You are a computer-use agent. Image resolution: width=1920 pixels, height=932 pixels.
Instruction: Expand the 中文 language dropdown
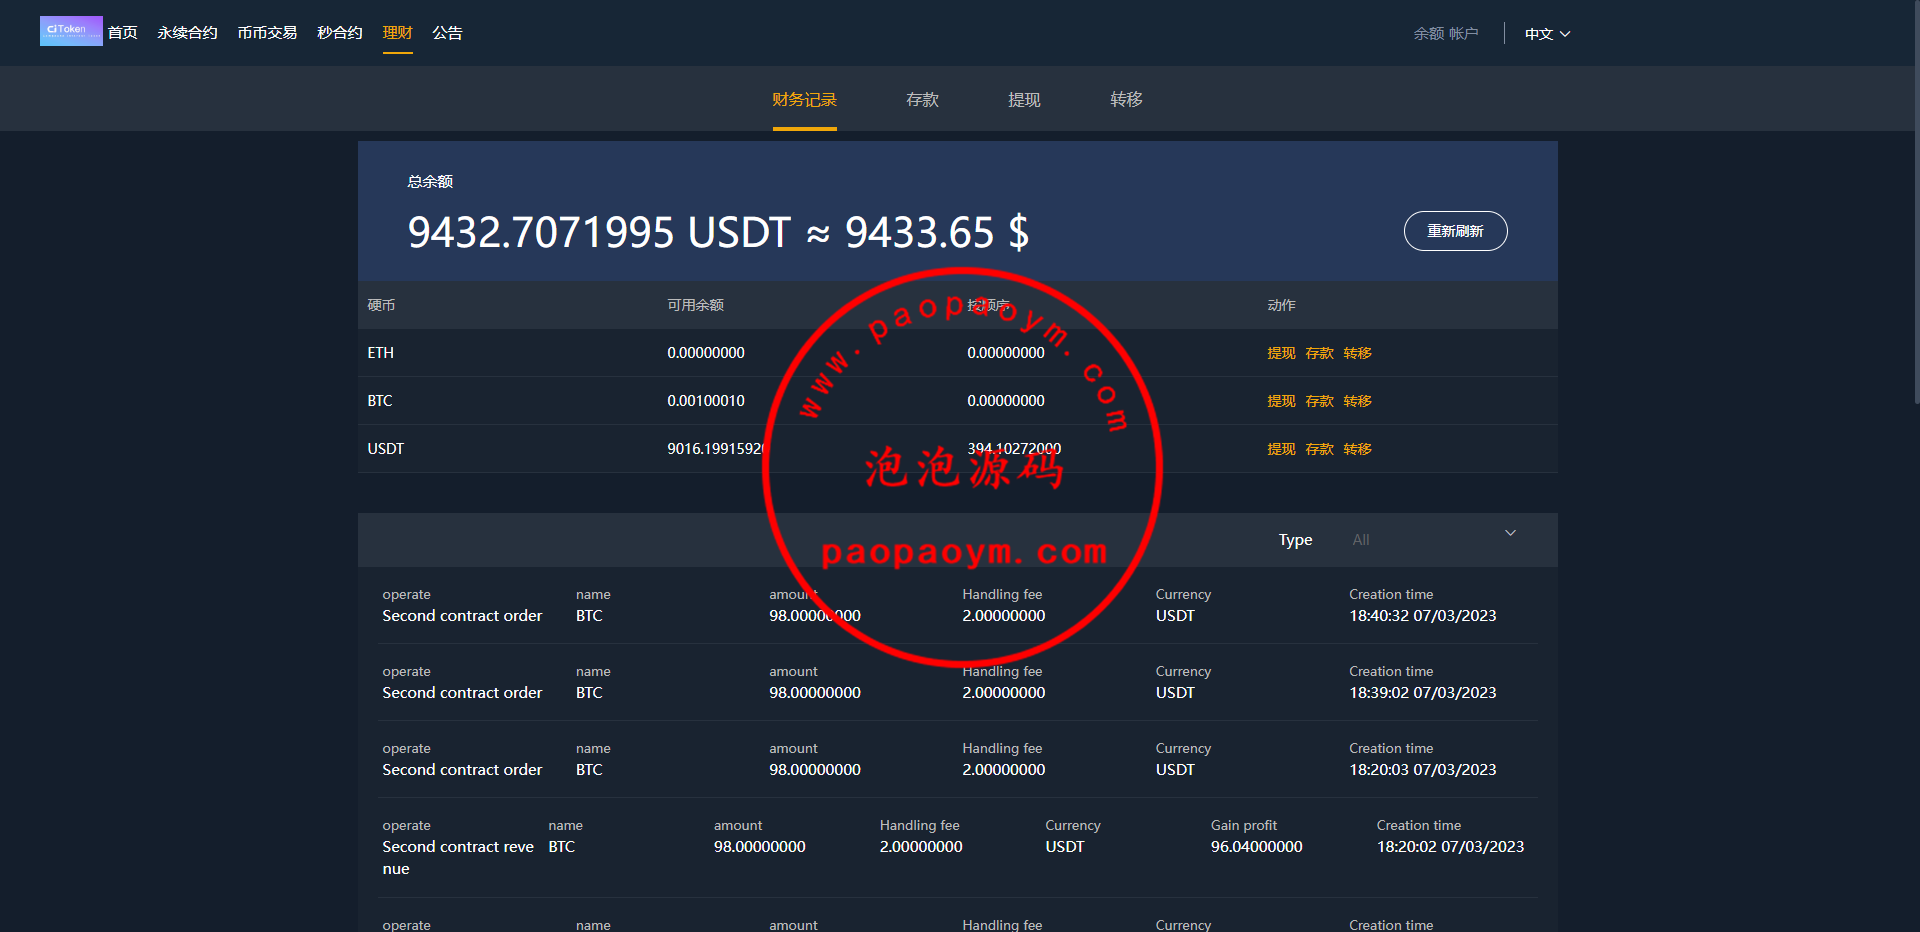pos(1546,34)
